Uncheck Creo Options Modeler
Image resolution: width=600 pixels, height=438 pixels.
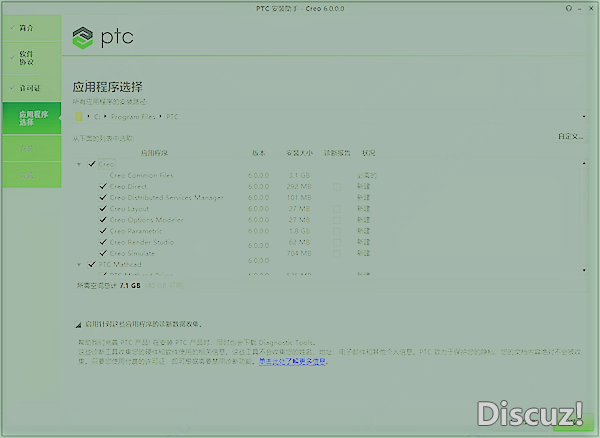(x=103, y=220)
